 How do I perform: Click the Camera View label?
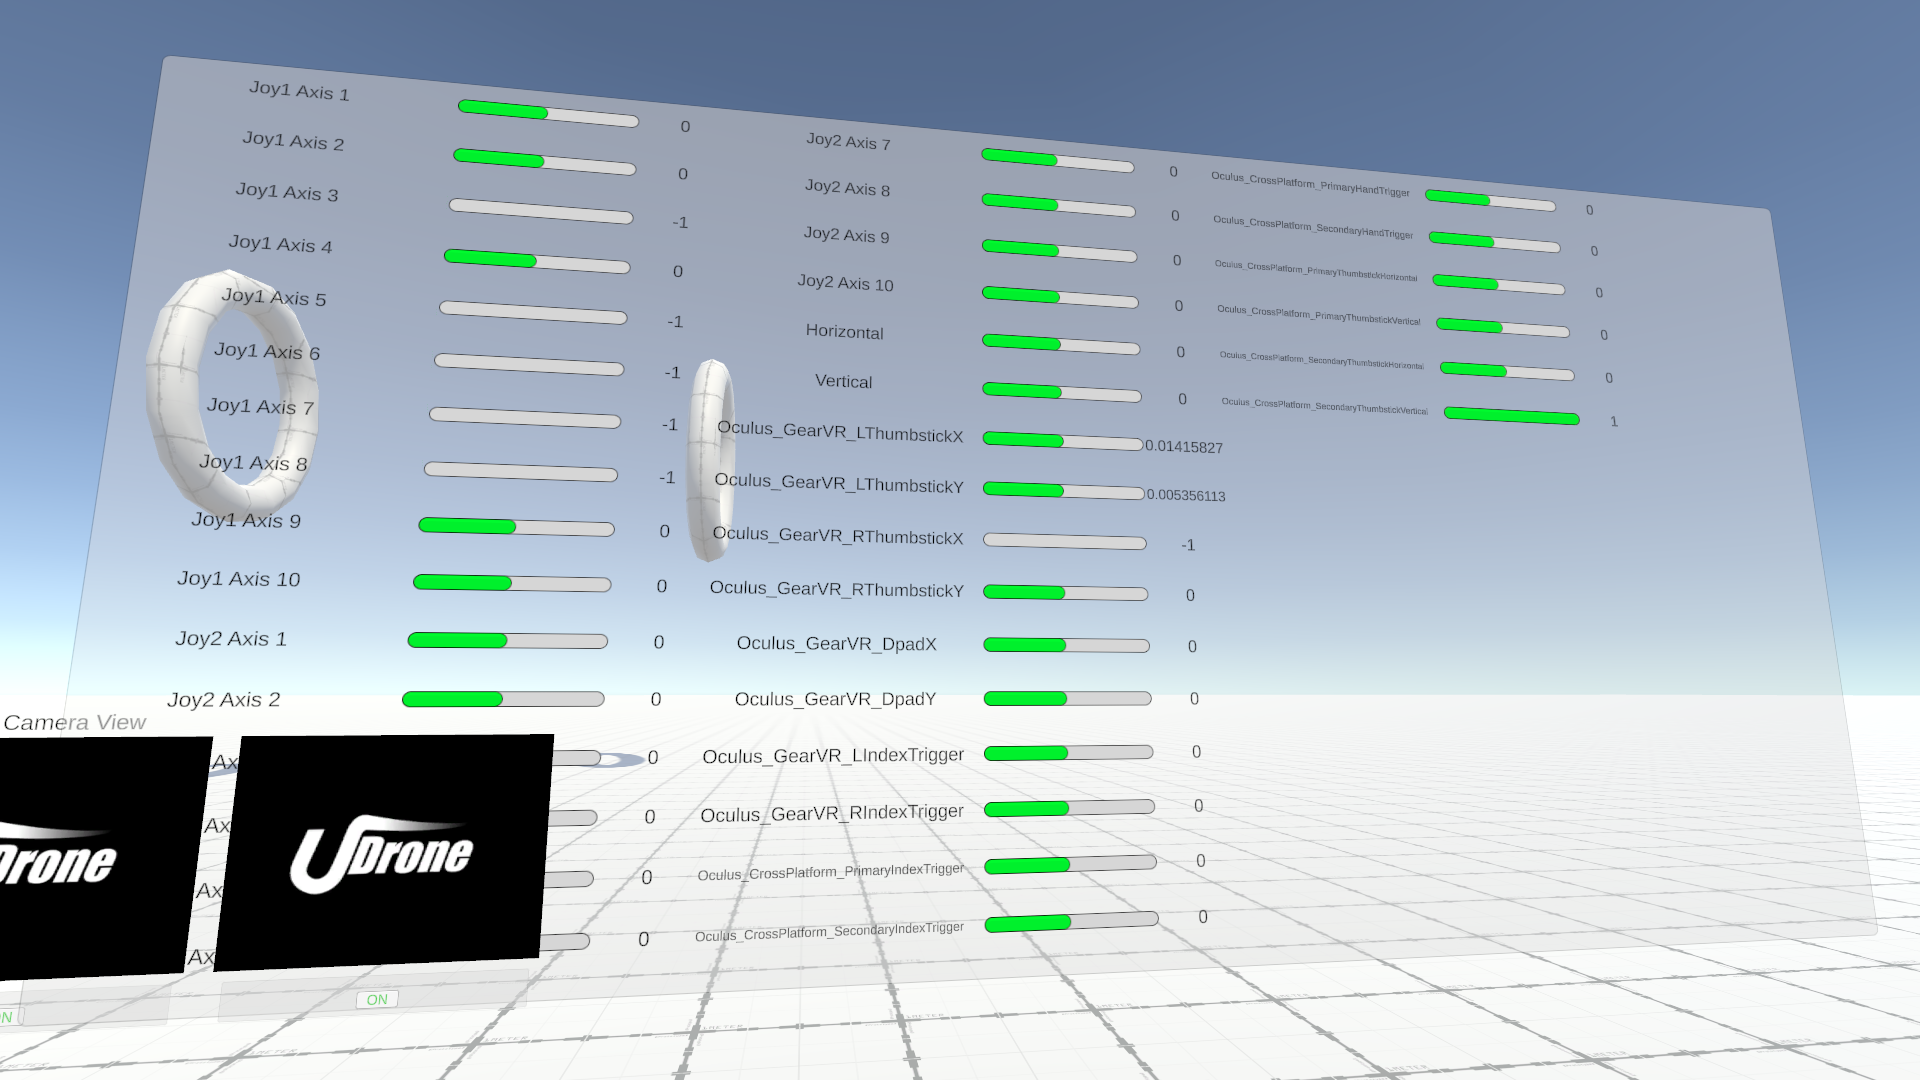75,722
